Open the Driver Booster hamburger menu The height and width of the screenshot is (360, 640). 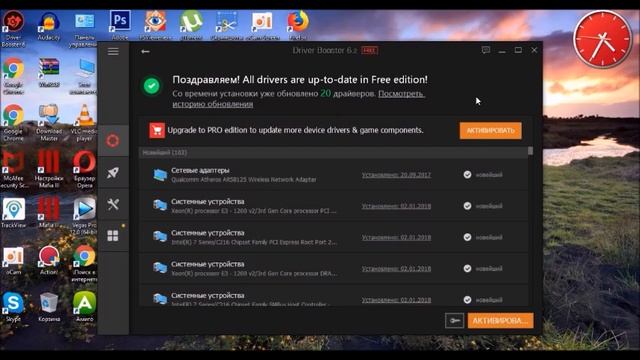pos(113,51)
